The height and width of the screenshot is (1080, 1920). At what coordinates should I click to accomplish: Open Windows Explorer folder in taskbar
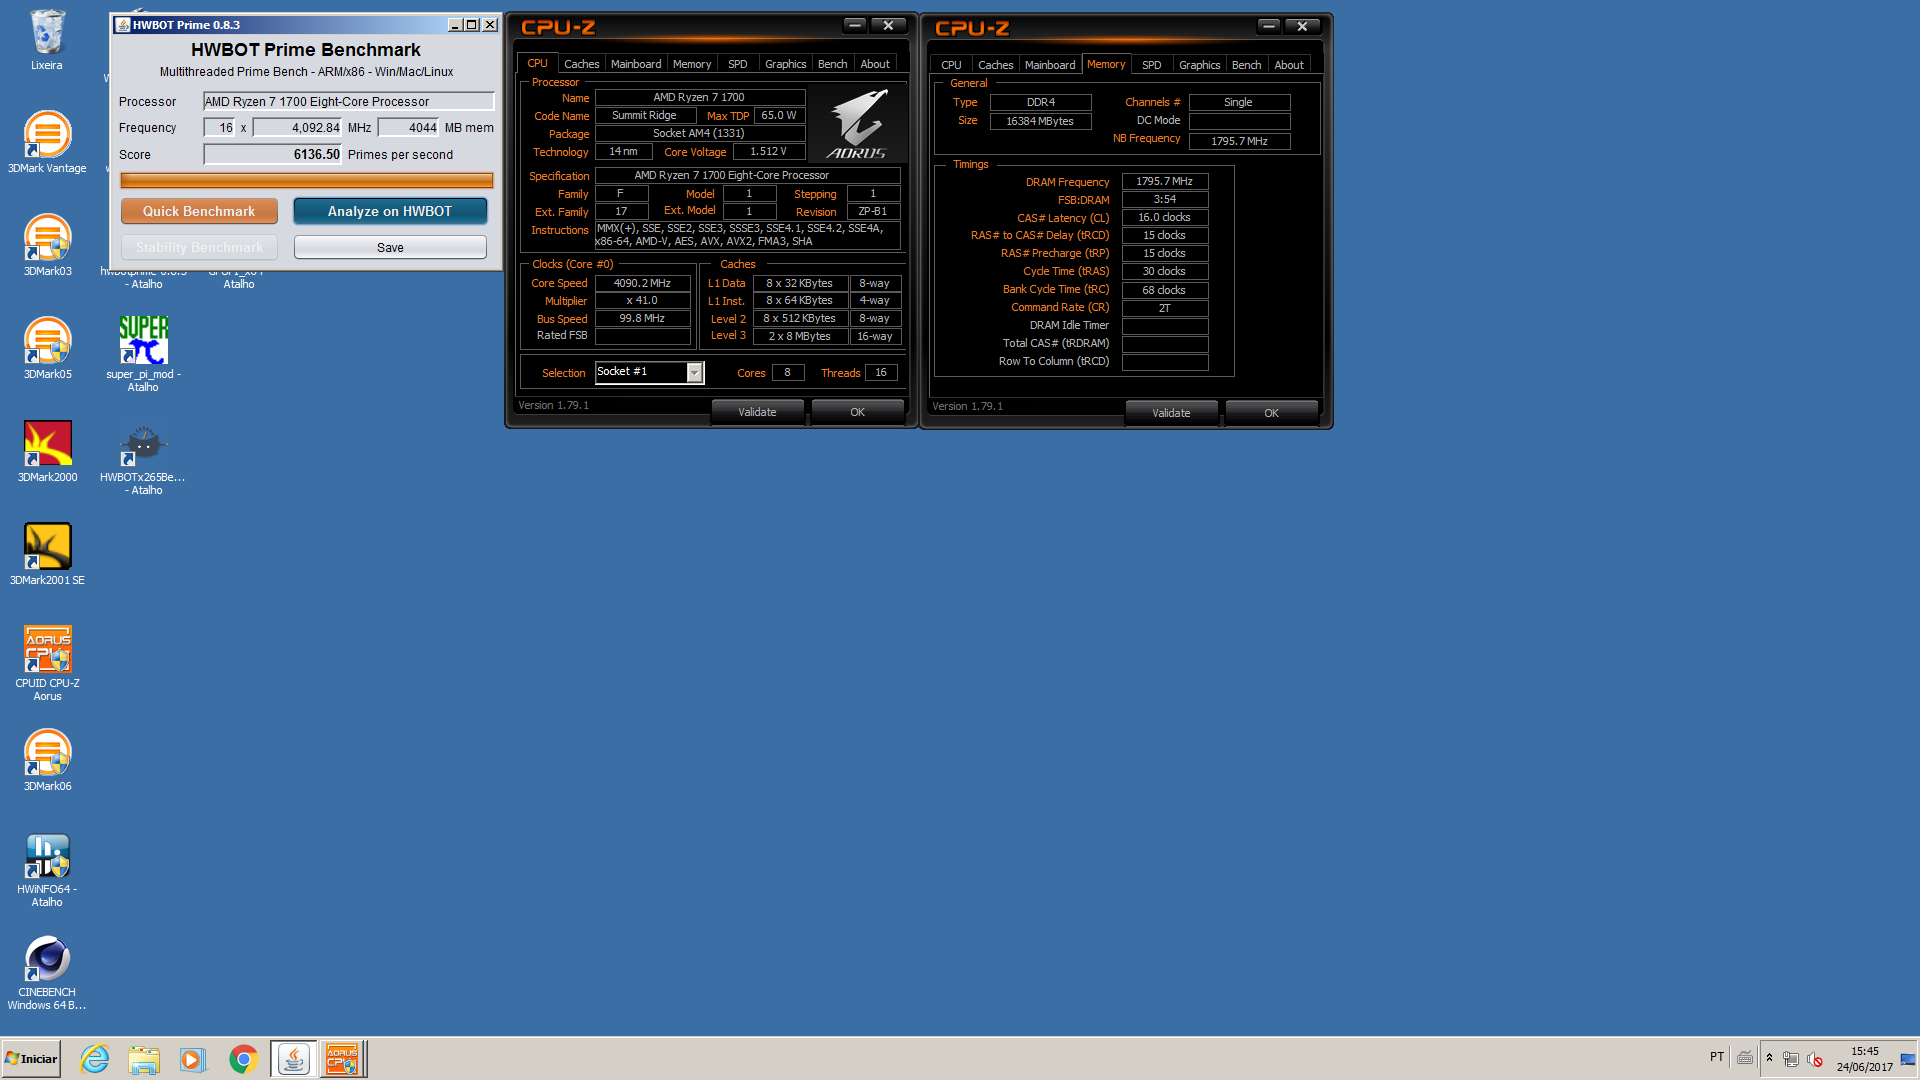click(144, 1059)
